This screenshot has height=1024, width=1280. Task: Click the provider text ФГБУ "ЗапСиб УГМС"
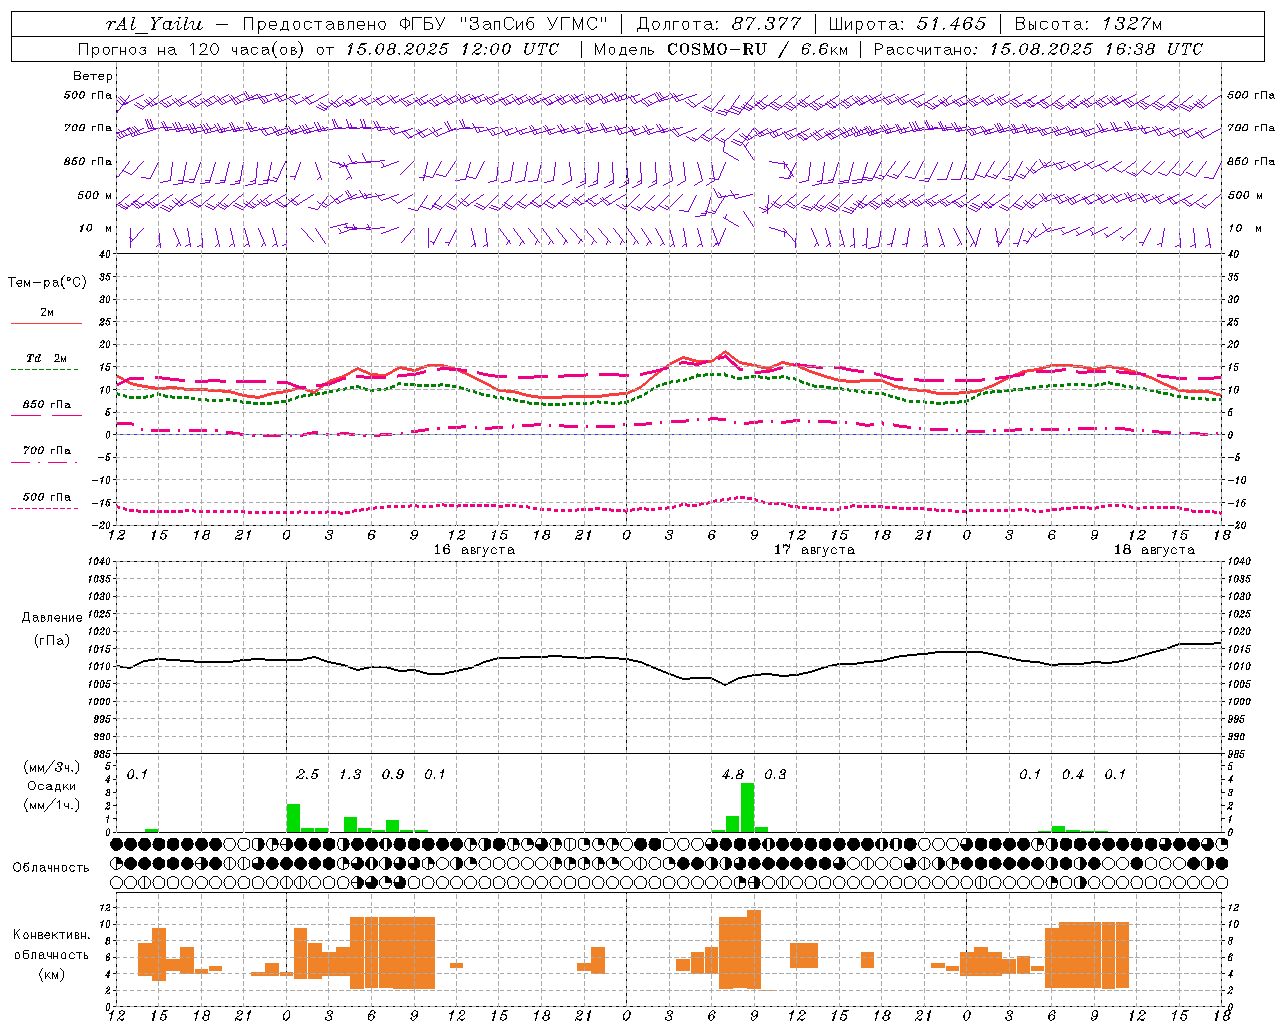(x=503, y=24)
